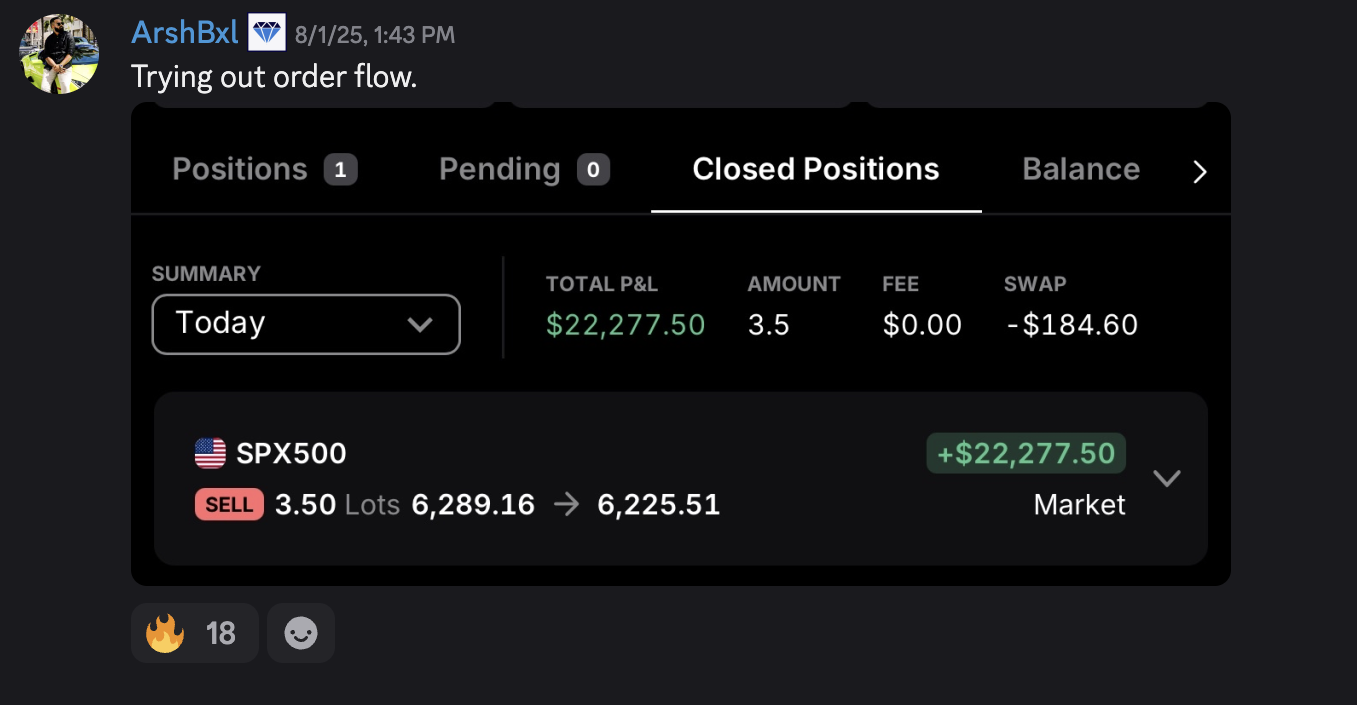Click the Positions count badge showing 1
The image size is (1357, 705).
(340, 170)
